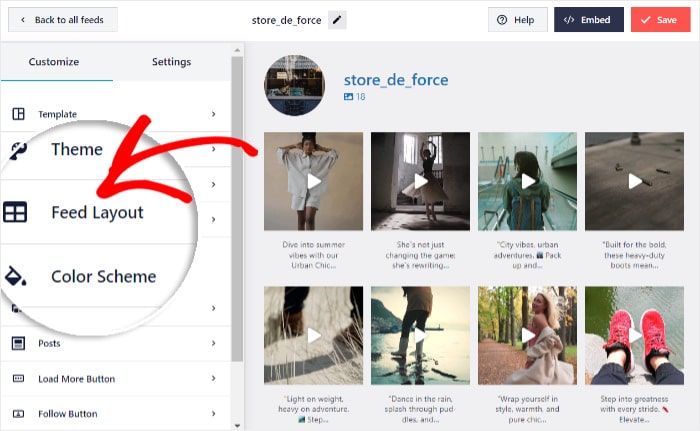The image size is (700, 431).
Task: Click the Posts icon in sidebar
Action: 18,343
